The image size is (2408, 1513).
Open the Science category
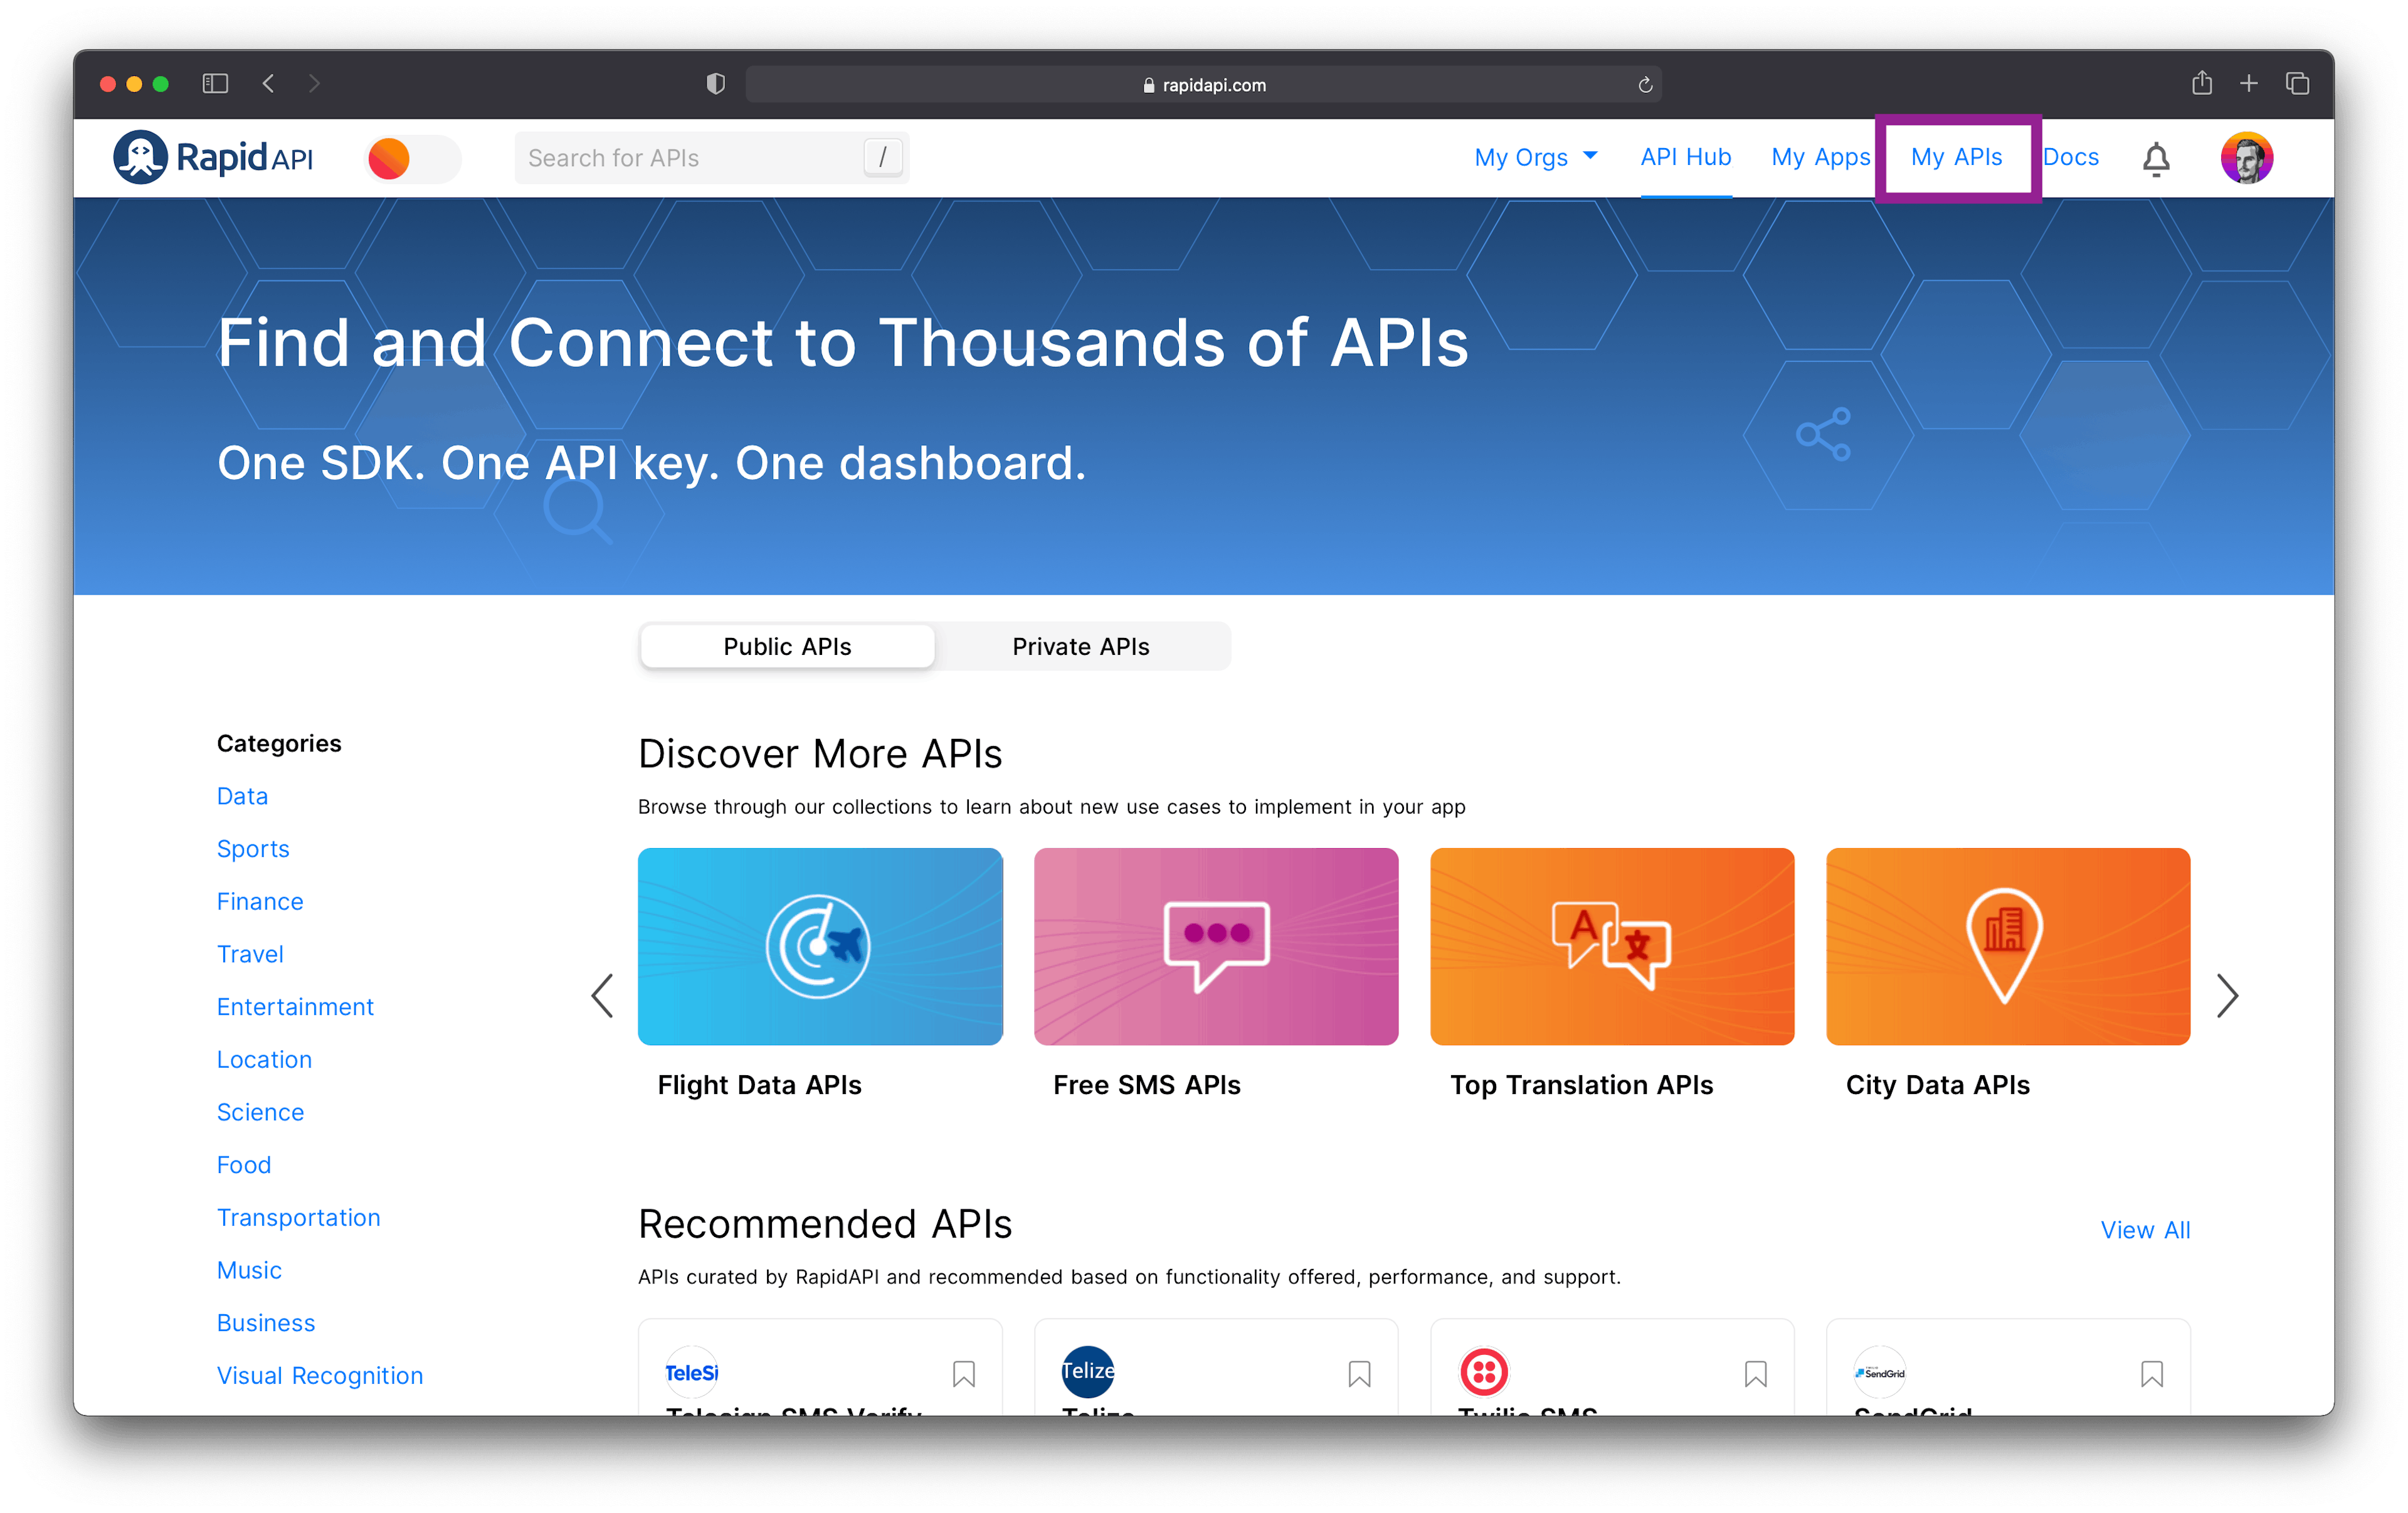coord(260,1111)
